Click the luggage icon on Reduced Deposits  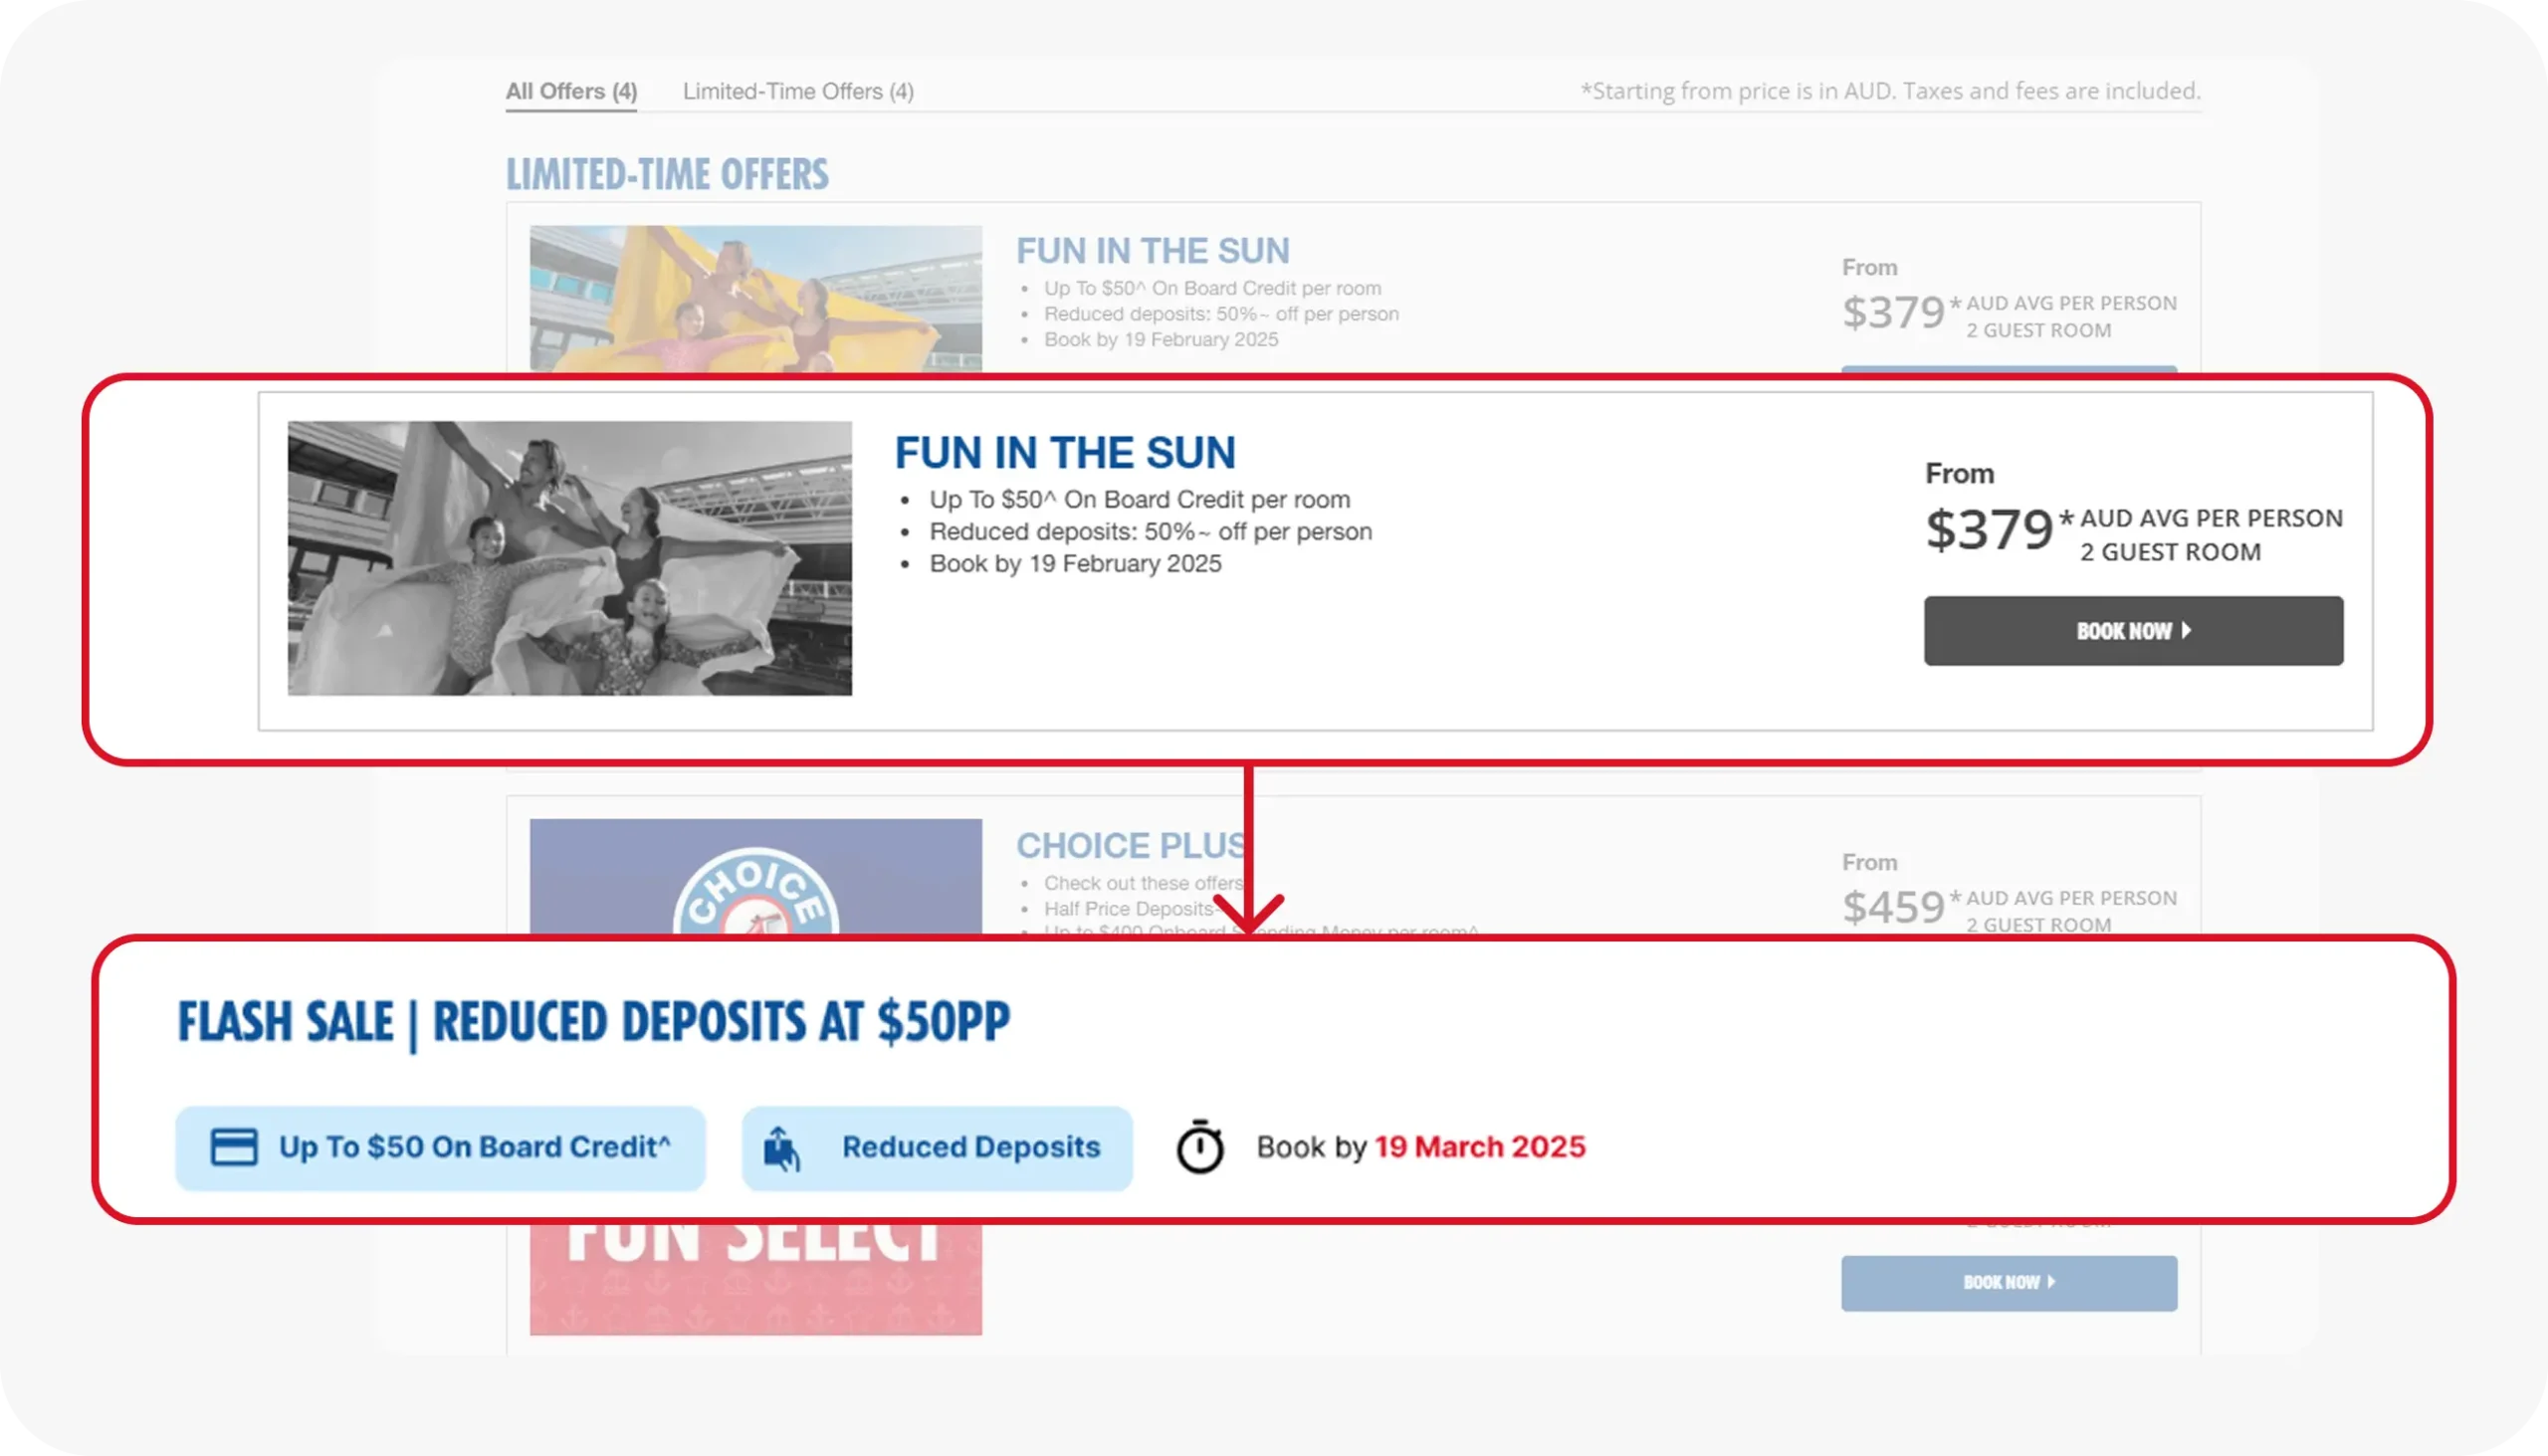pos(782,1147)
